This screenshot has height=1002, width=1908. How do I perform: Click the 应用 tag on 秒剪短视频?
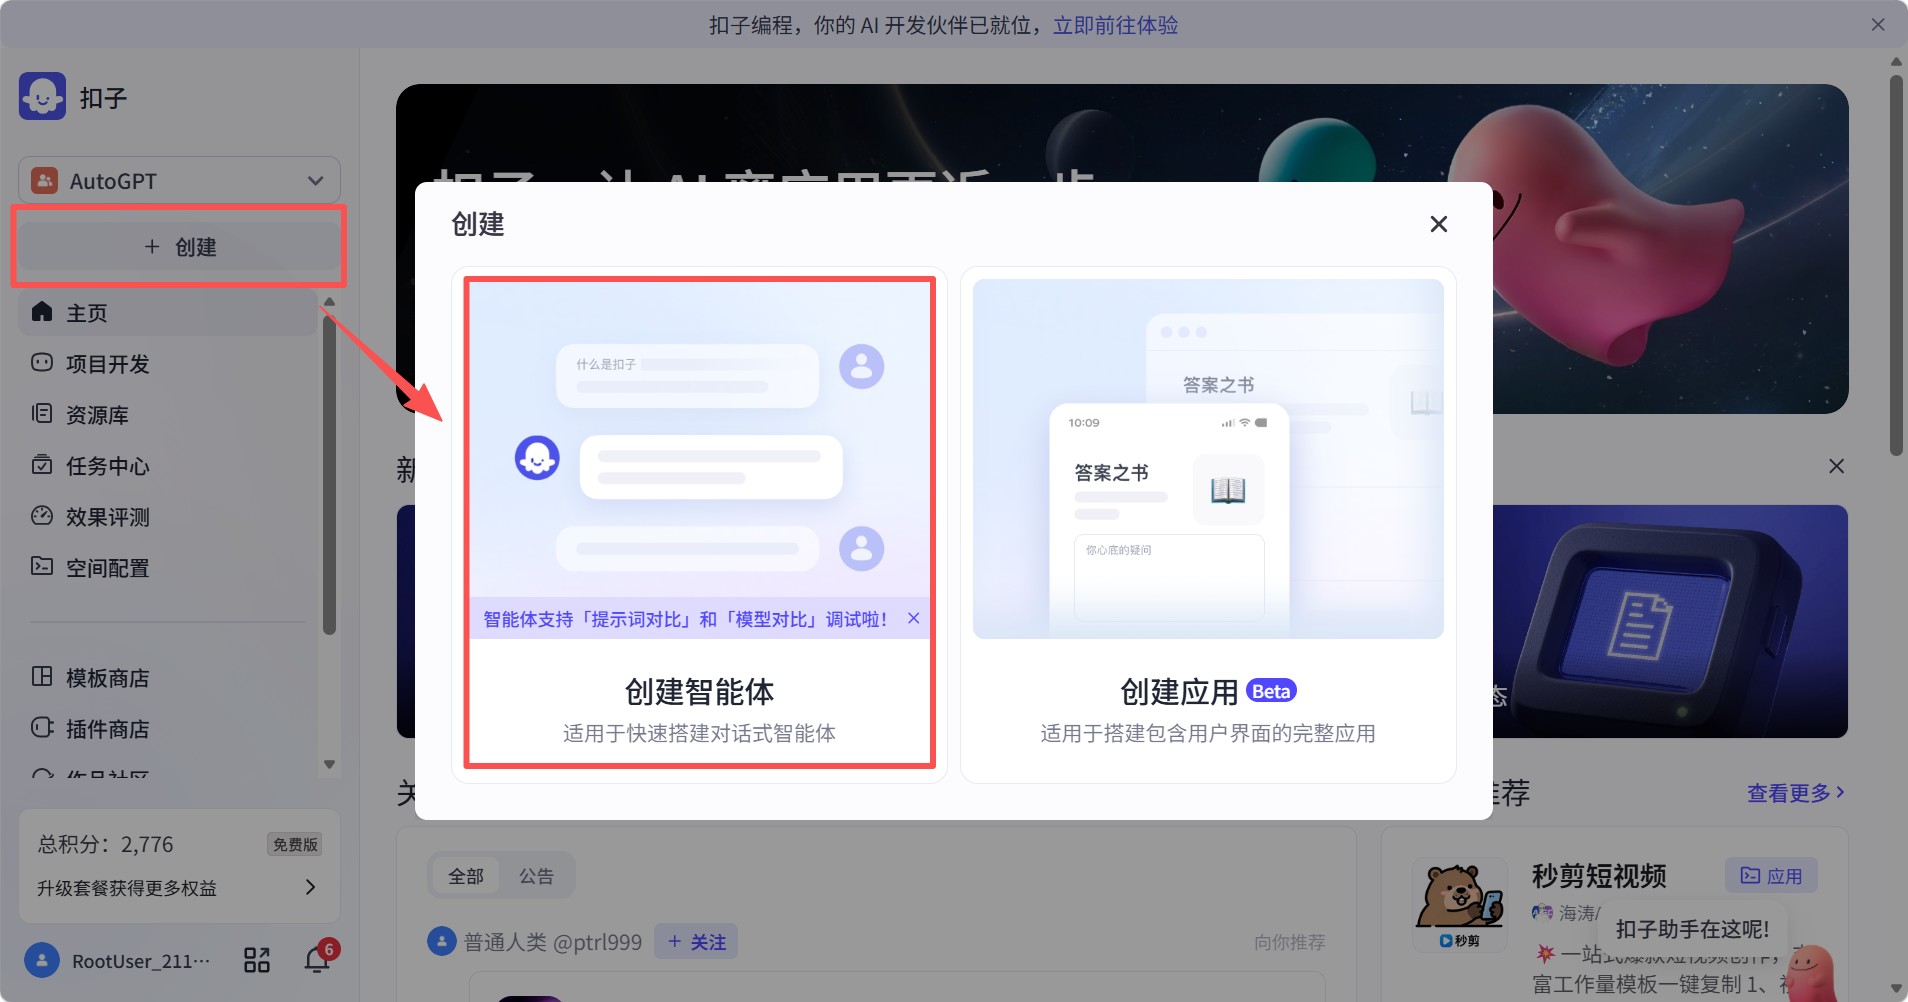tap(1771, 876)
